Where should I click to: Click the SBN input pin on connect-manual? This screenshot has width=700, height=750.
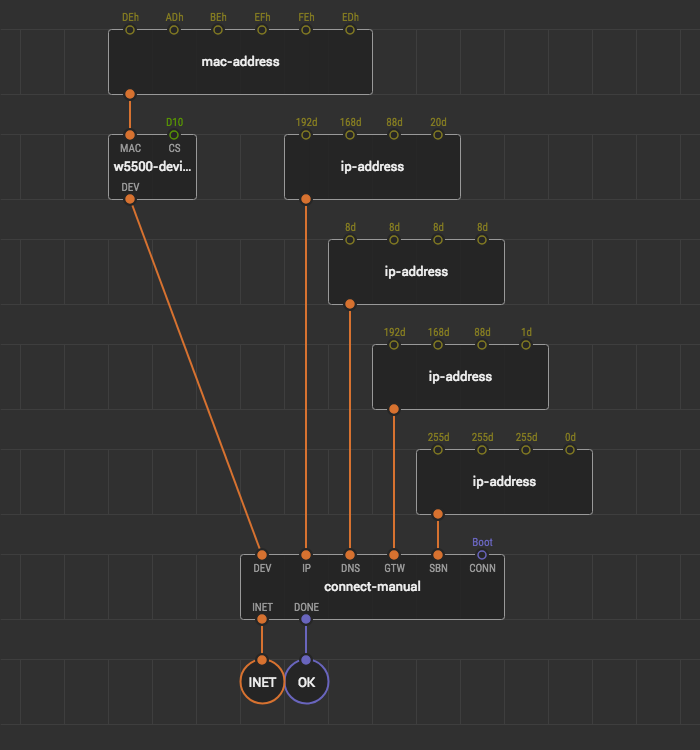438,555
